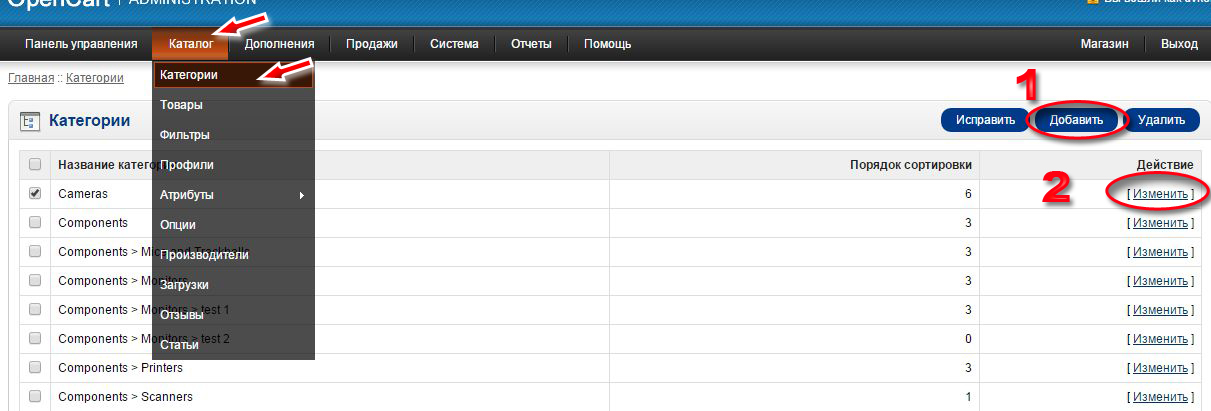This screenshot has width=1211, height=411.
Task: Click Изменить link for Cameras row
Action: coord(1160,194)
